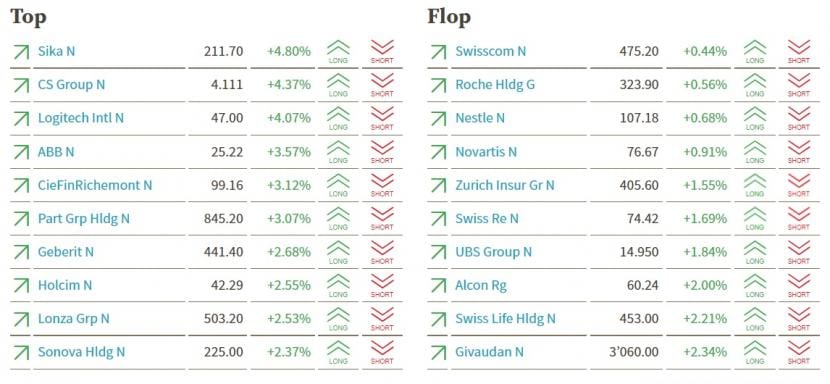The image size is (830, 384).
Task: Open the Swiss Life Hldg N link
Action: tap(505, 319)
